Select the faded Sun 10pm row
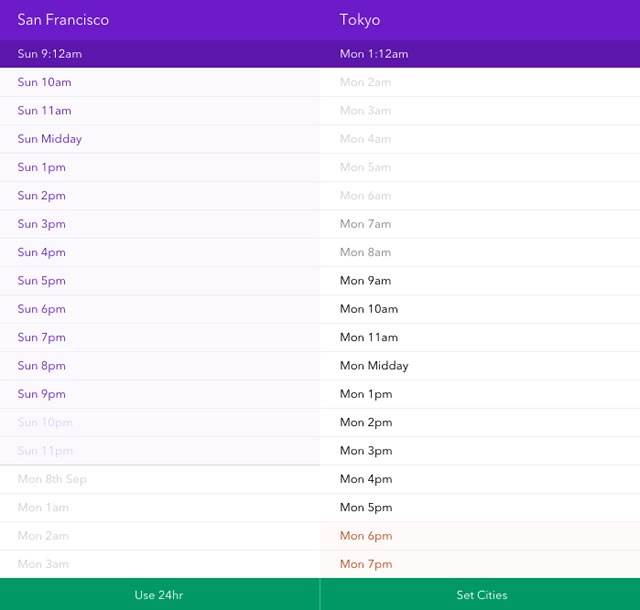The image size is (640, 610). 160,422
